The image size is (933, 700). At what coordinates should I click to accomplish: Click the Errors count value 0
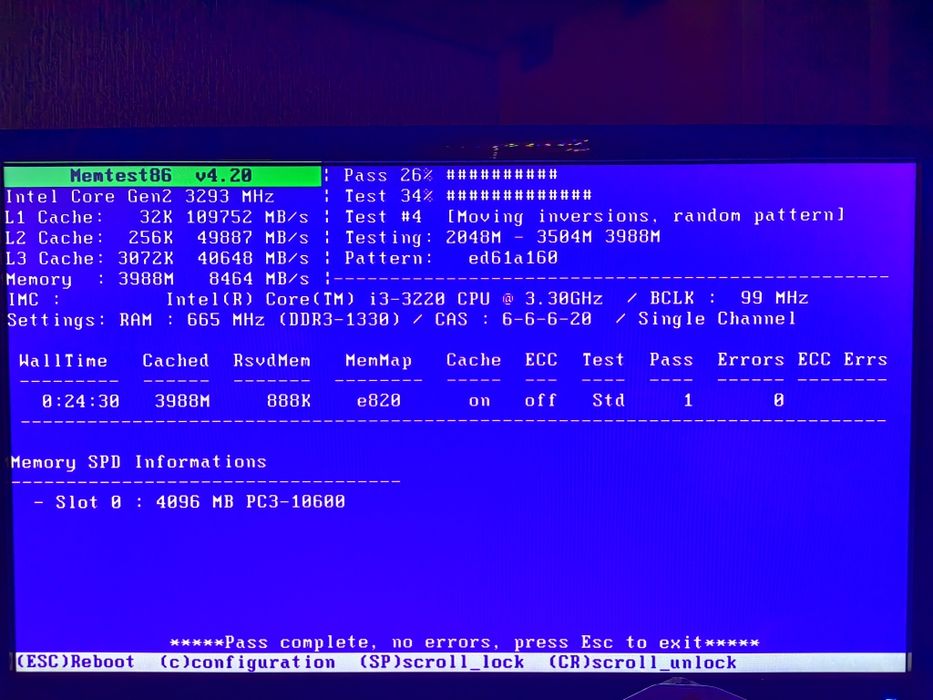[x=778, y=400]
